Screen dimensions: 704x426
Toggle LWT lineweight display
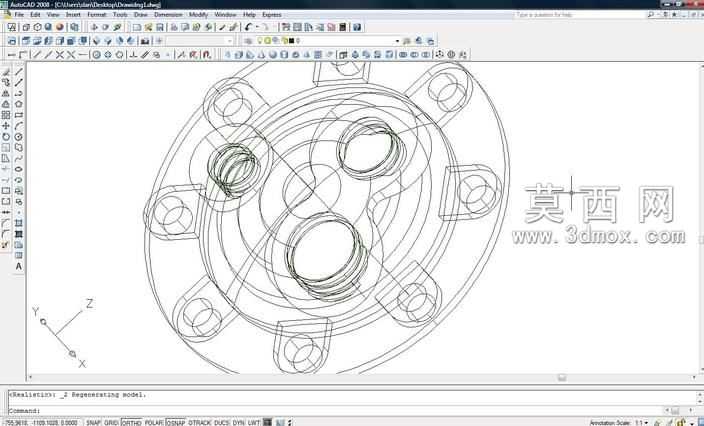[x=254, y=422]
